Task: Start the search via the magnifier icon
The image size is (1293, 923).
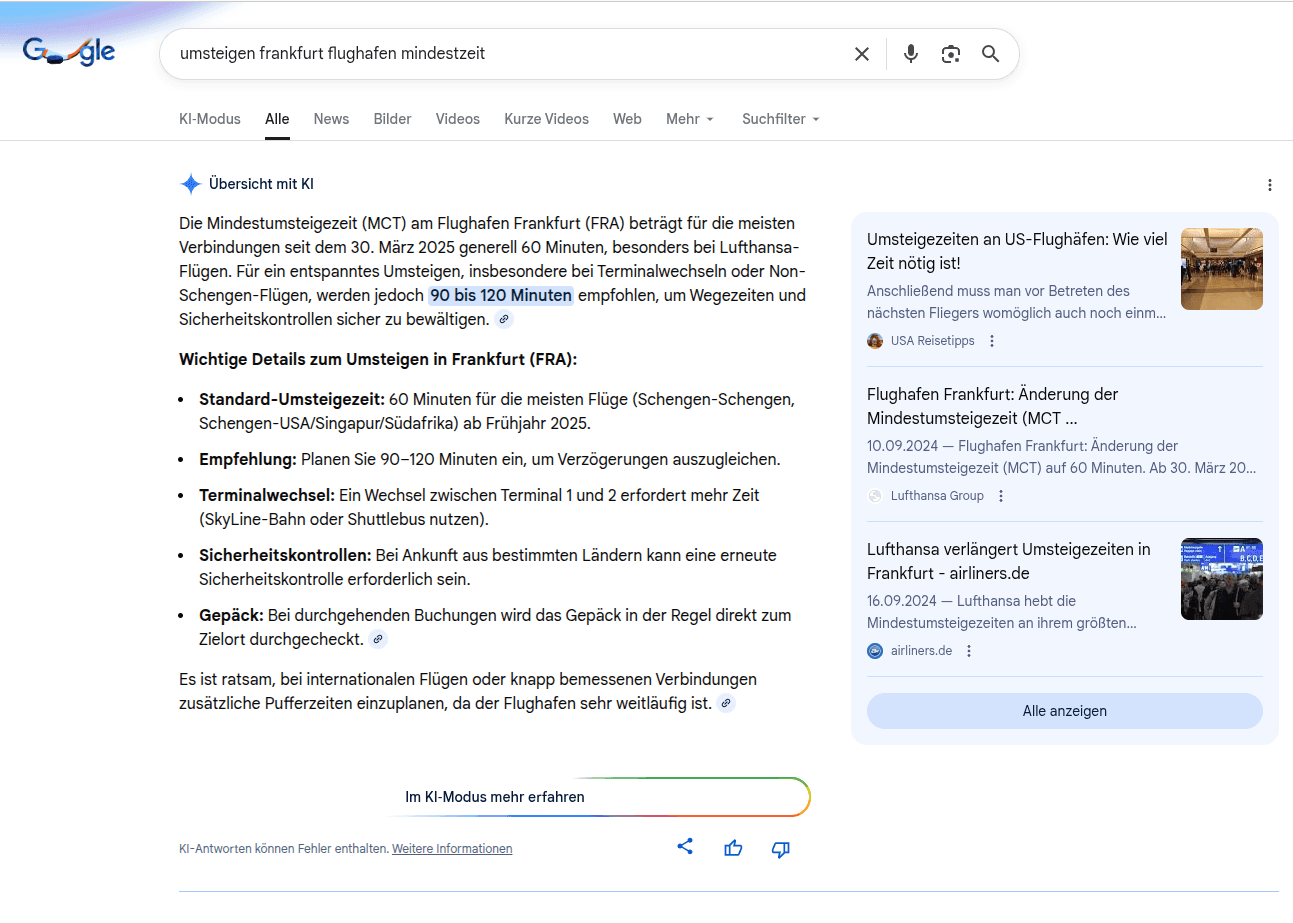Action: point(990,54)
